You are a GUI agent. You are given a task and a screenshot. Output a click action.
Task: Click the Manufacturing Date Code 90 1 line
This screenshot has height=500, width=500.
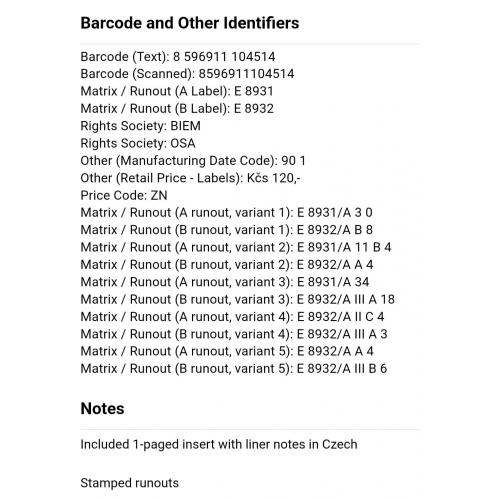click(x=193, y=161)
